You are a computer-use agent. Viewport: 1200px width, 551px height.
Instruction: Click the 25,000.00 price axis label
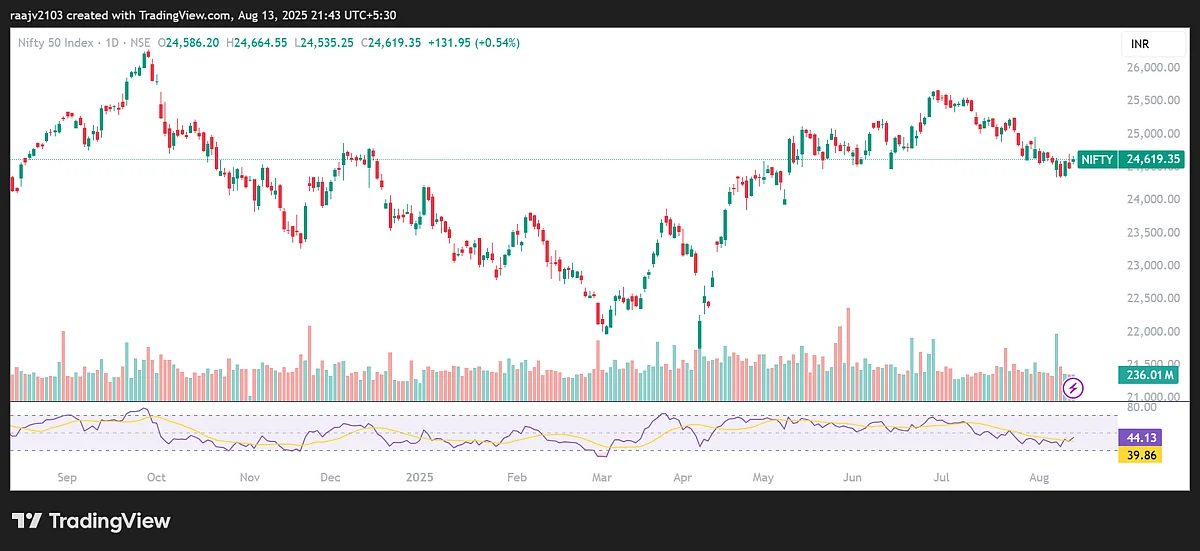click(1153, 134)
